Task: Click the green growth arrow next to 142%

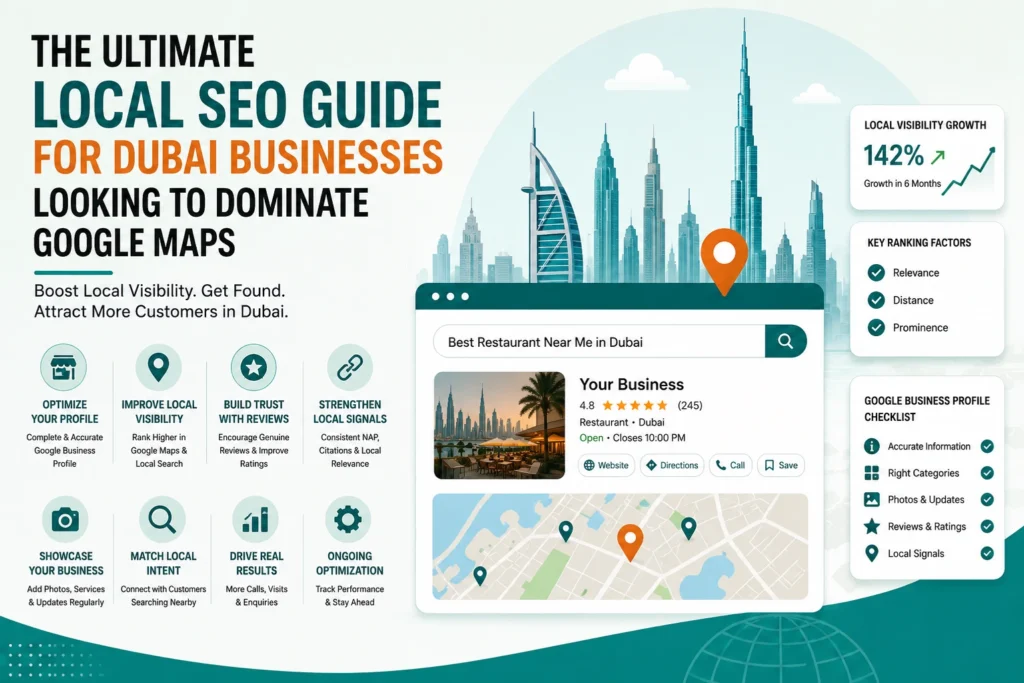Action: pos(938,157)
